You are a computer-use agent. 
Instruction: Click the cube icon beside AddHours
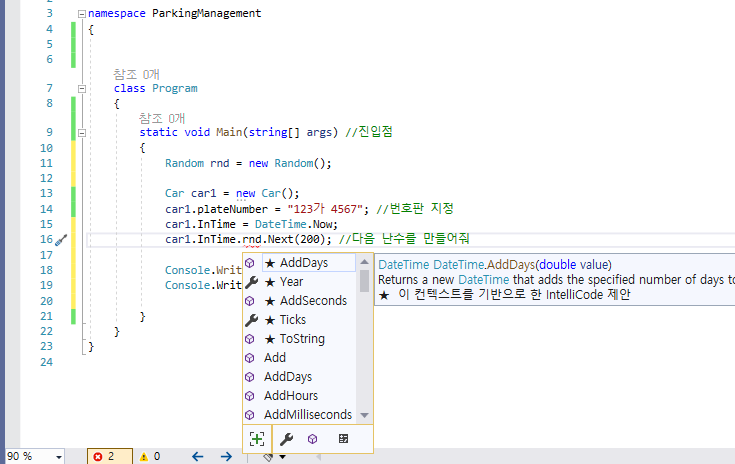(250, 396)
